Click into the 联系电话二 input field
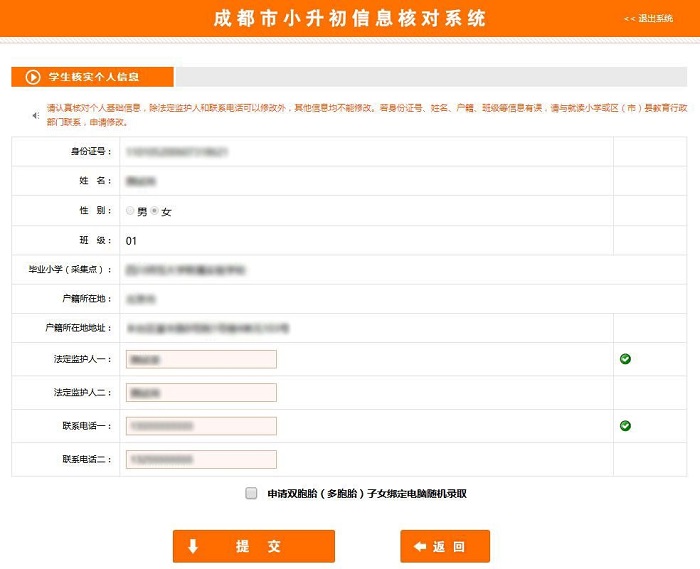 201,459
